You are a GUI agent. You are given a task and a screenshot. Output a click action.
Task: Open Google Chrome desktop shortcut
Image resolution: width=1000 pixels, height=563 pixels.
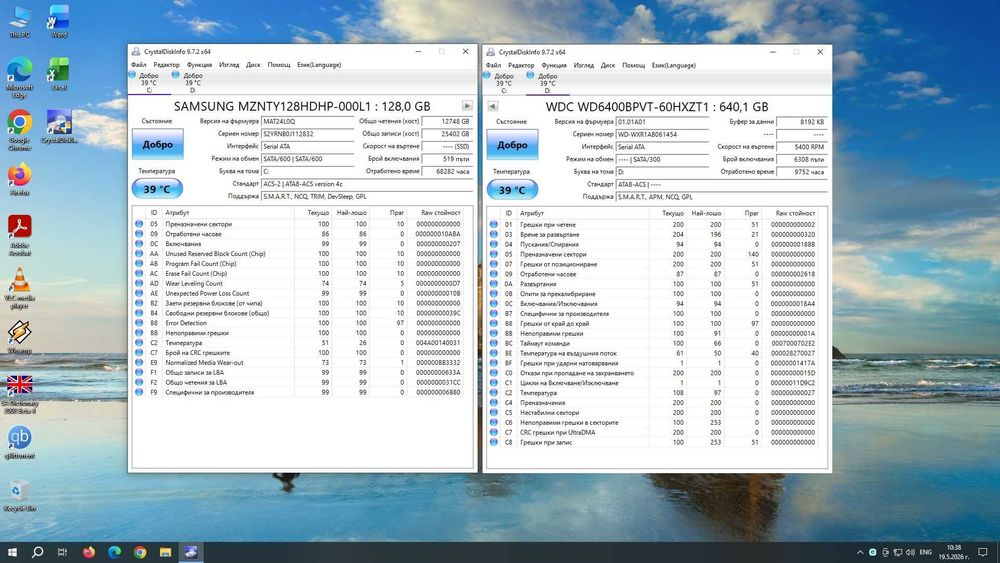point(19,130)
